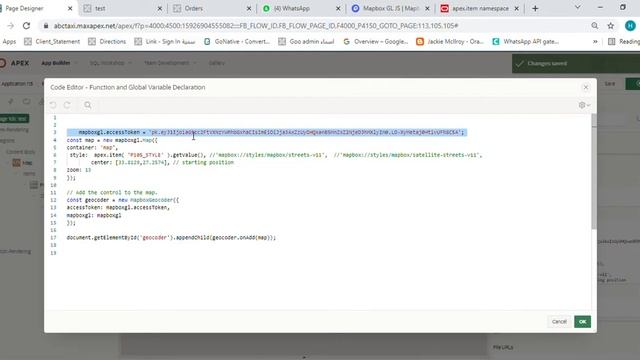Cancel the Code Editor dialog
640x360 pixels.
pyautogui.click(x=559, y=322)
